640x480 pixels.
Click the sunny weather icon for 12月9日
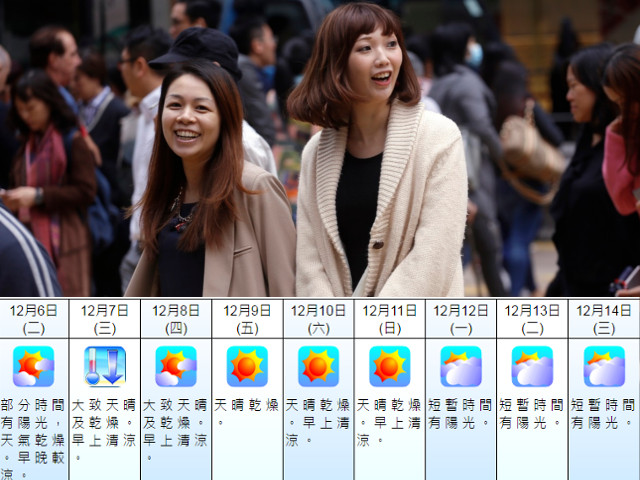[247, 366]
